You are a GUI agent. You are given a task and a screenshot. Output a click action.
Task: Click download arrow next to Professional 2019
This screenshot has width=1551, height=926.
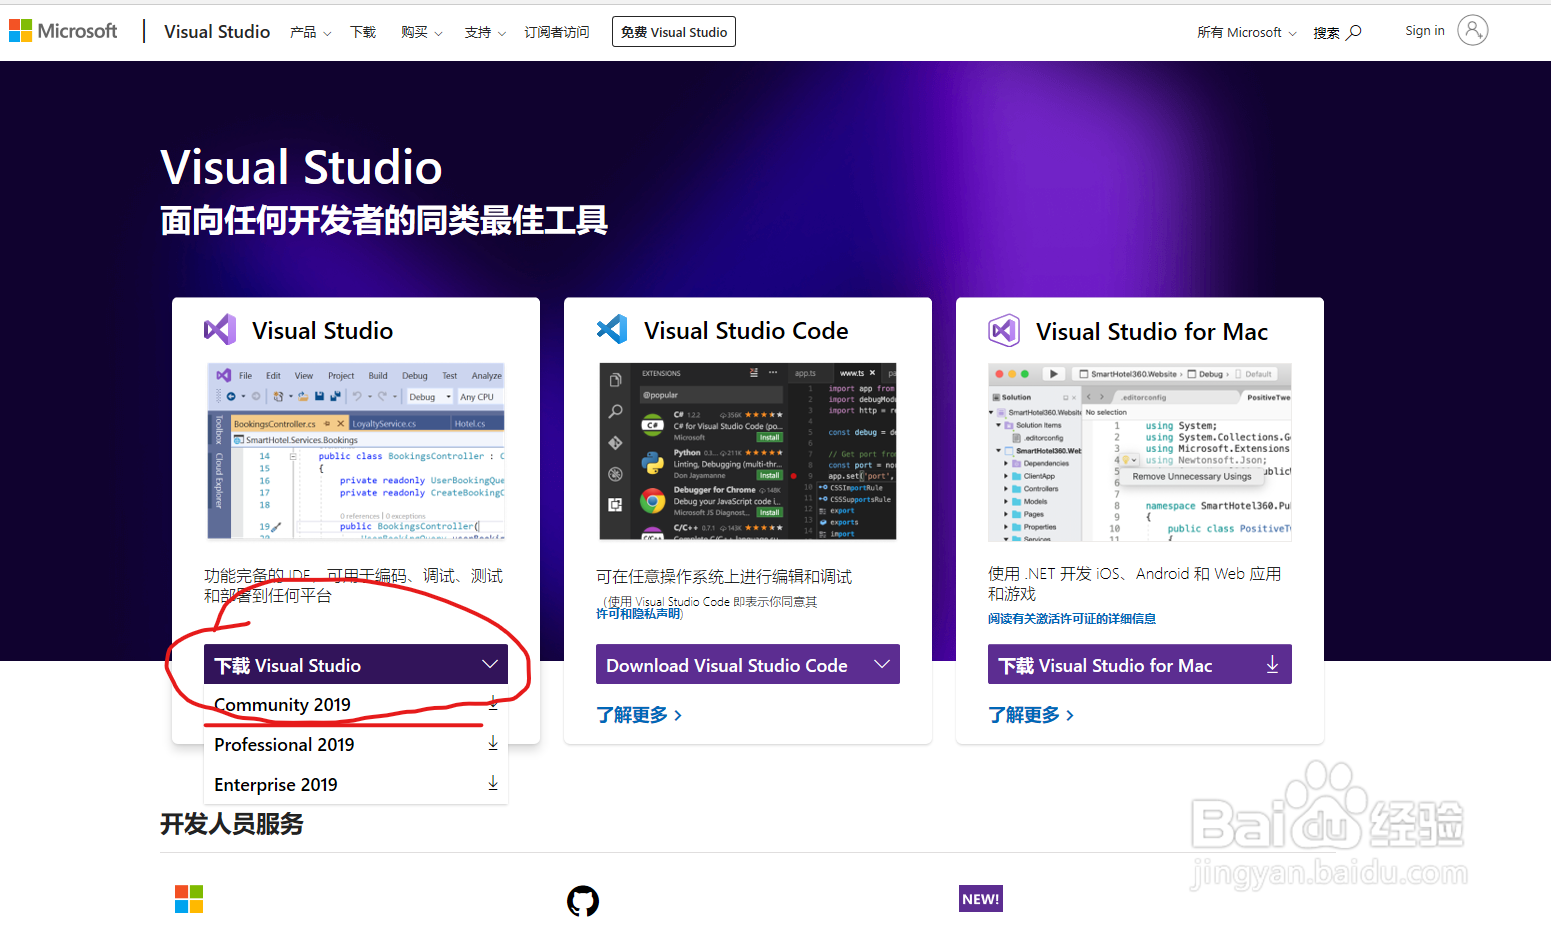(x=493, y=743)
